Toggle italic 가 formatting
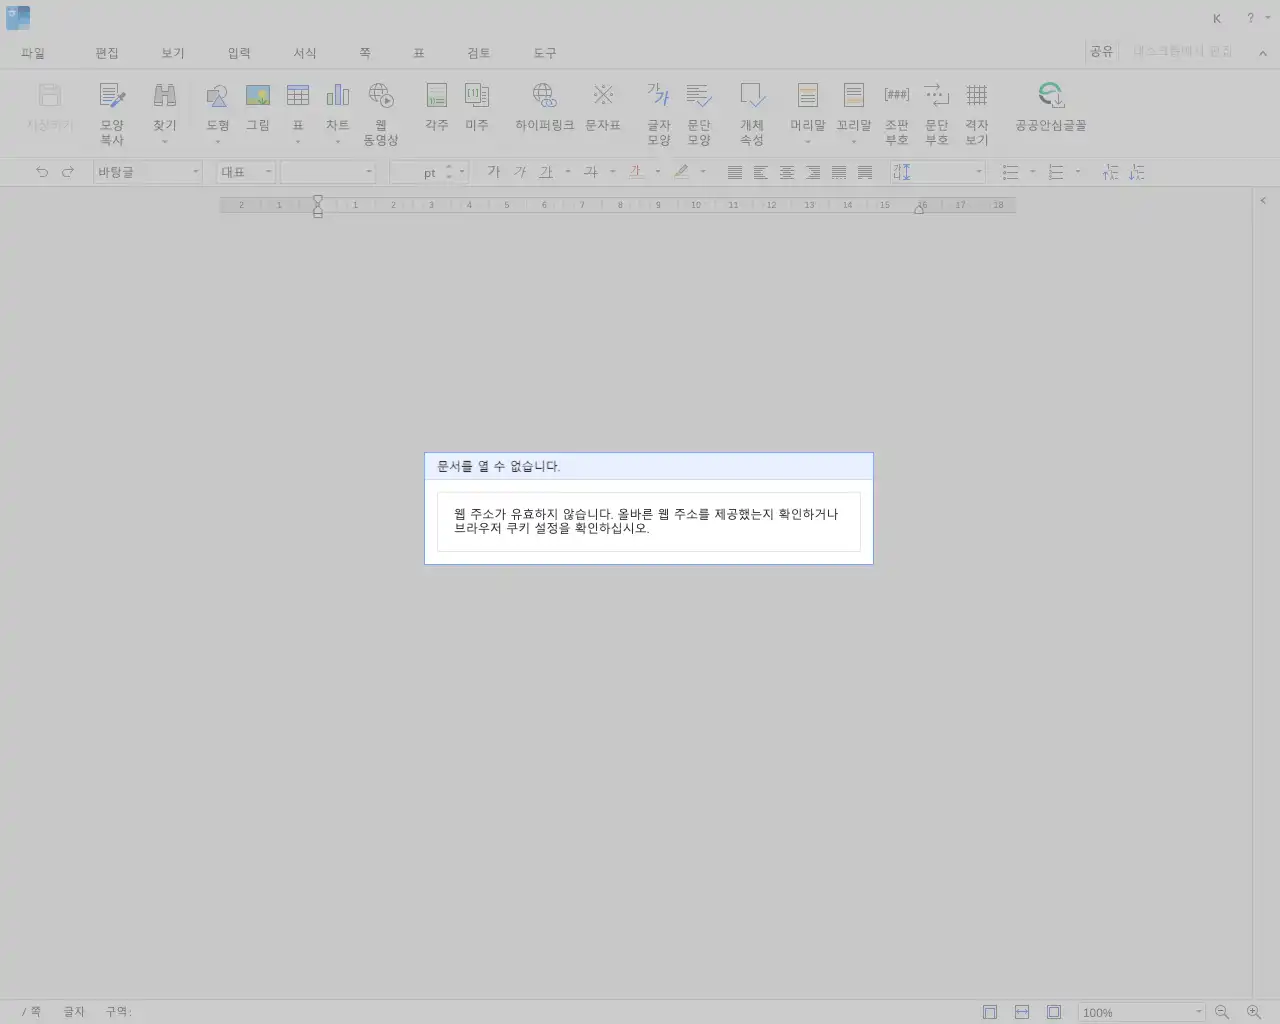The height and width of the screenshot is (1024, 1280). tap(520, 172)
